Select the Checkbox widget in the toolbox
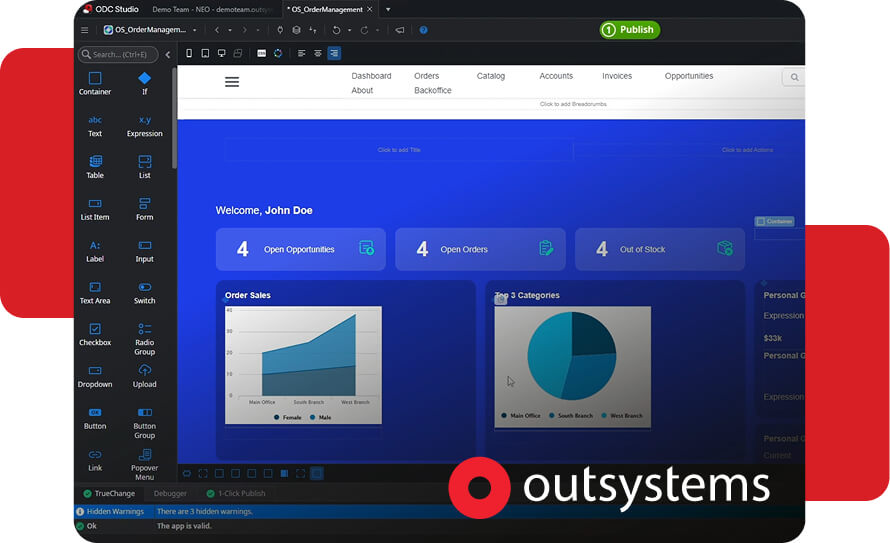 95,335
